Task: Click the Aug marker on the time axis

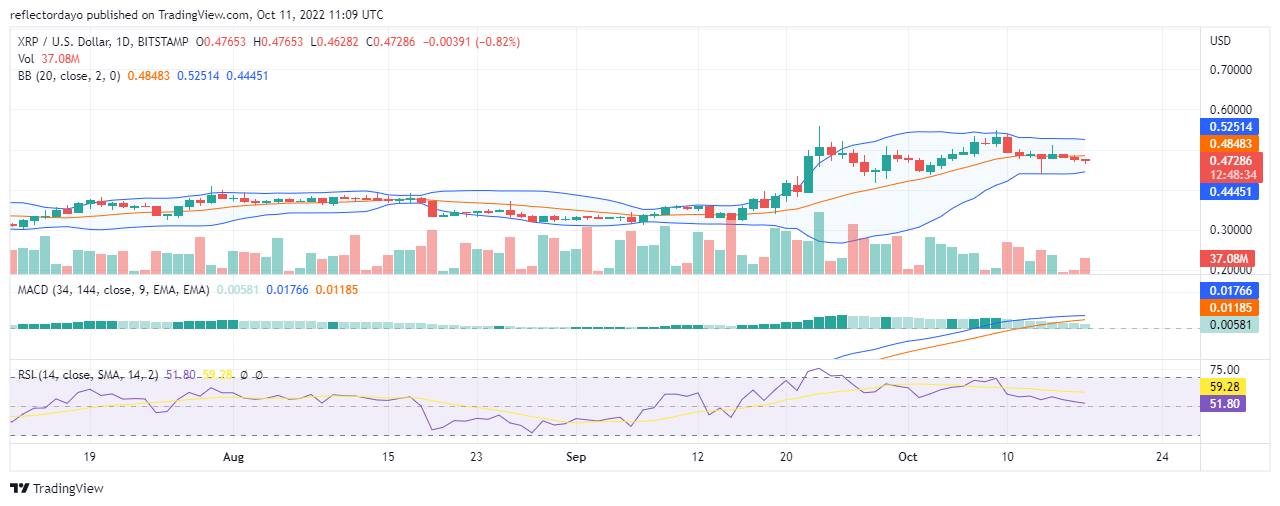Action: coord(233,457)
